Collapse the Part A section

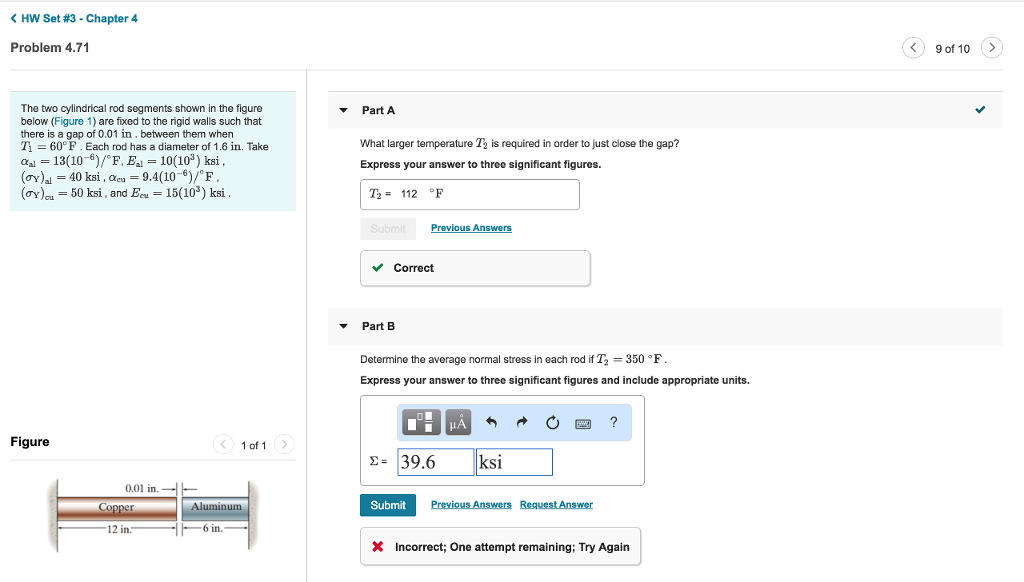point(344,110)
